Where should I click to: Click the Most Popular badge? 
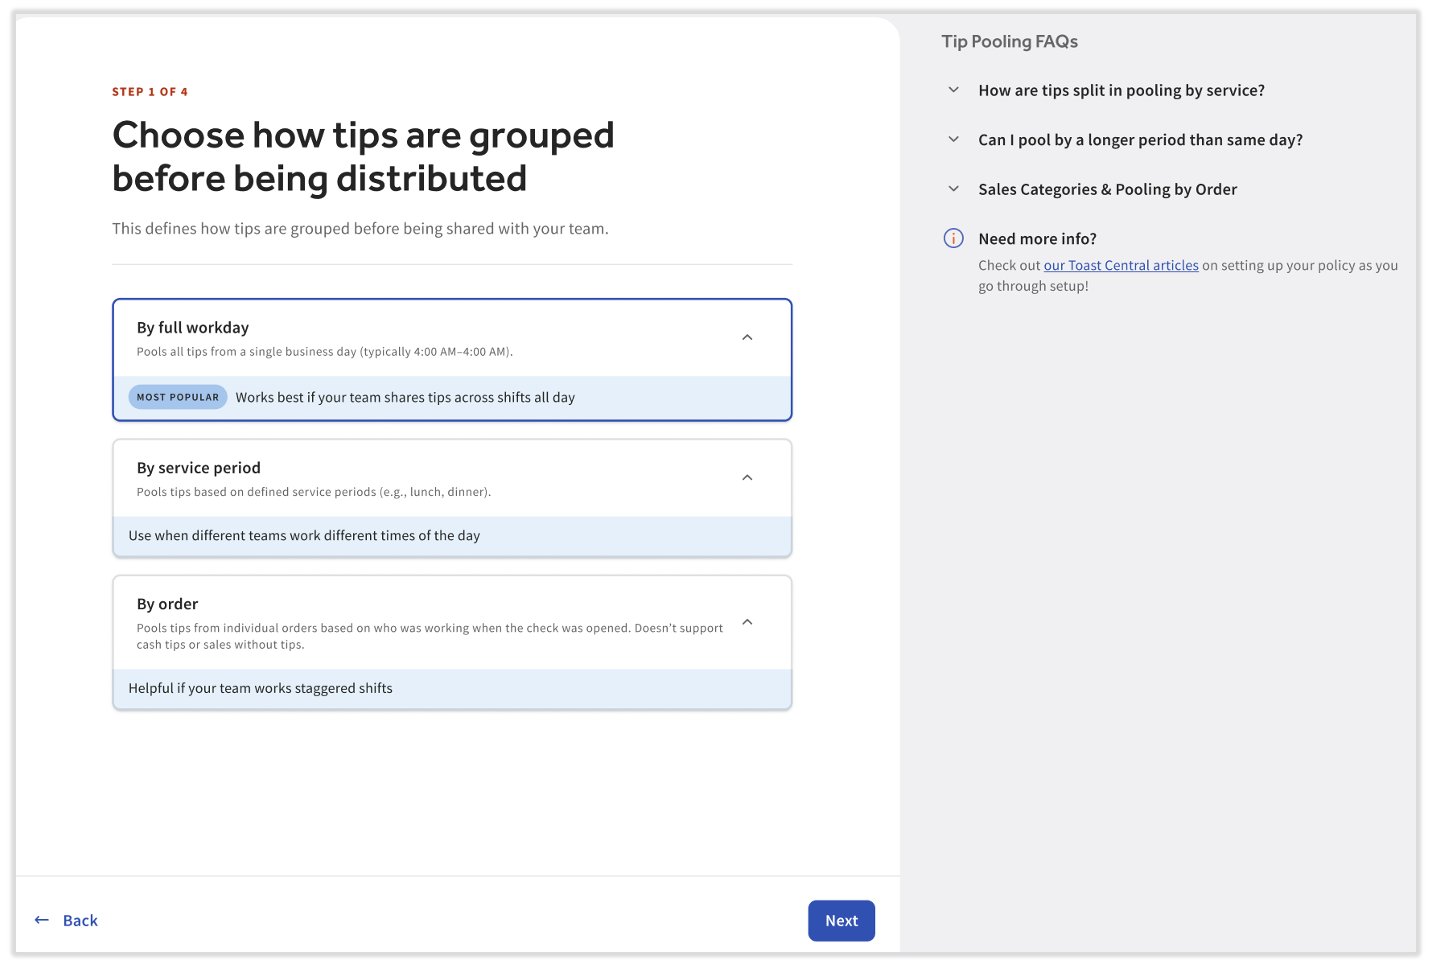(178, 397)
